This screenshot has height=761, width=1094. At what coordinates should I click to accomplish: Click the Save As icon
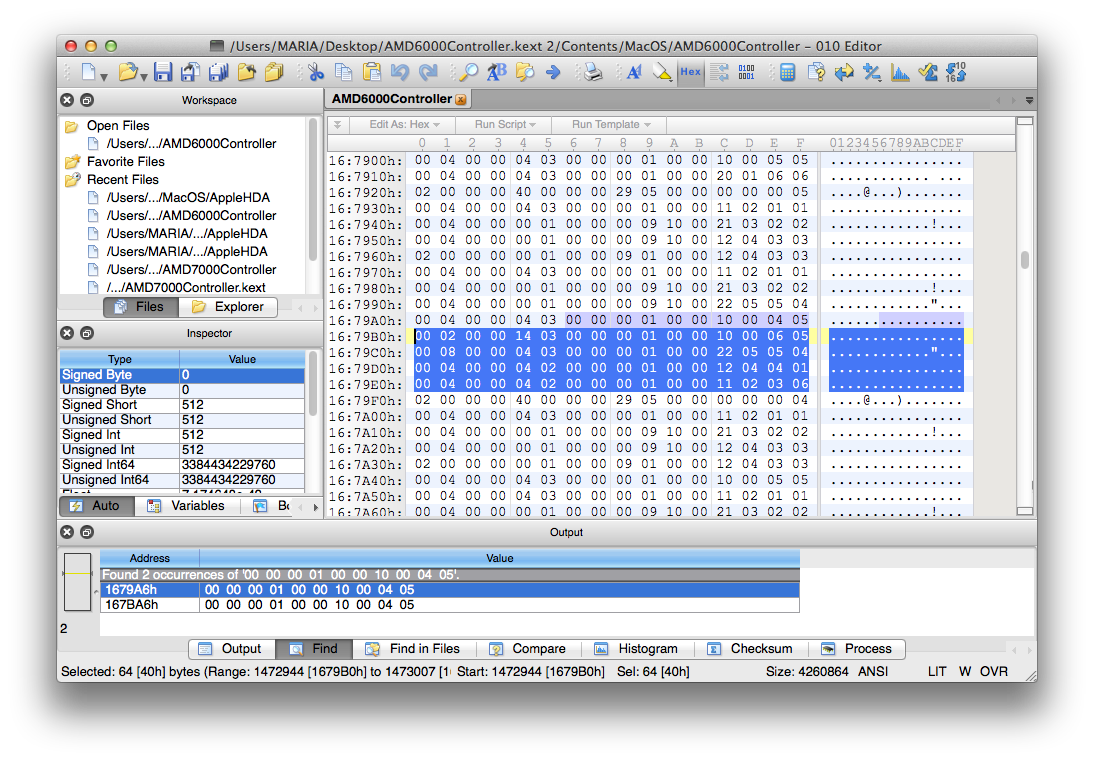click(x=190, y=72)
